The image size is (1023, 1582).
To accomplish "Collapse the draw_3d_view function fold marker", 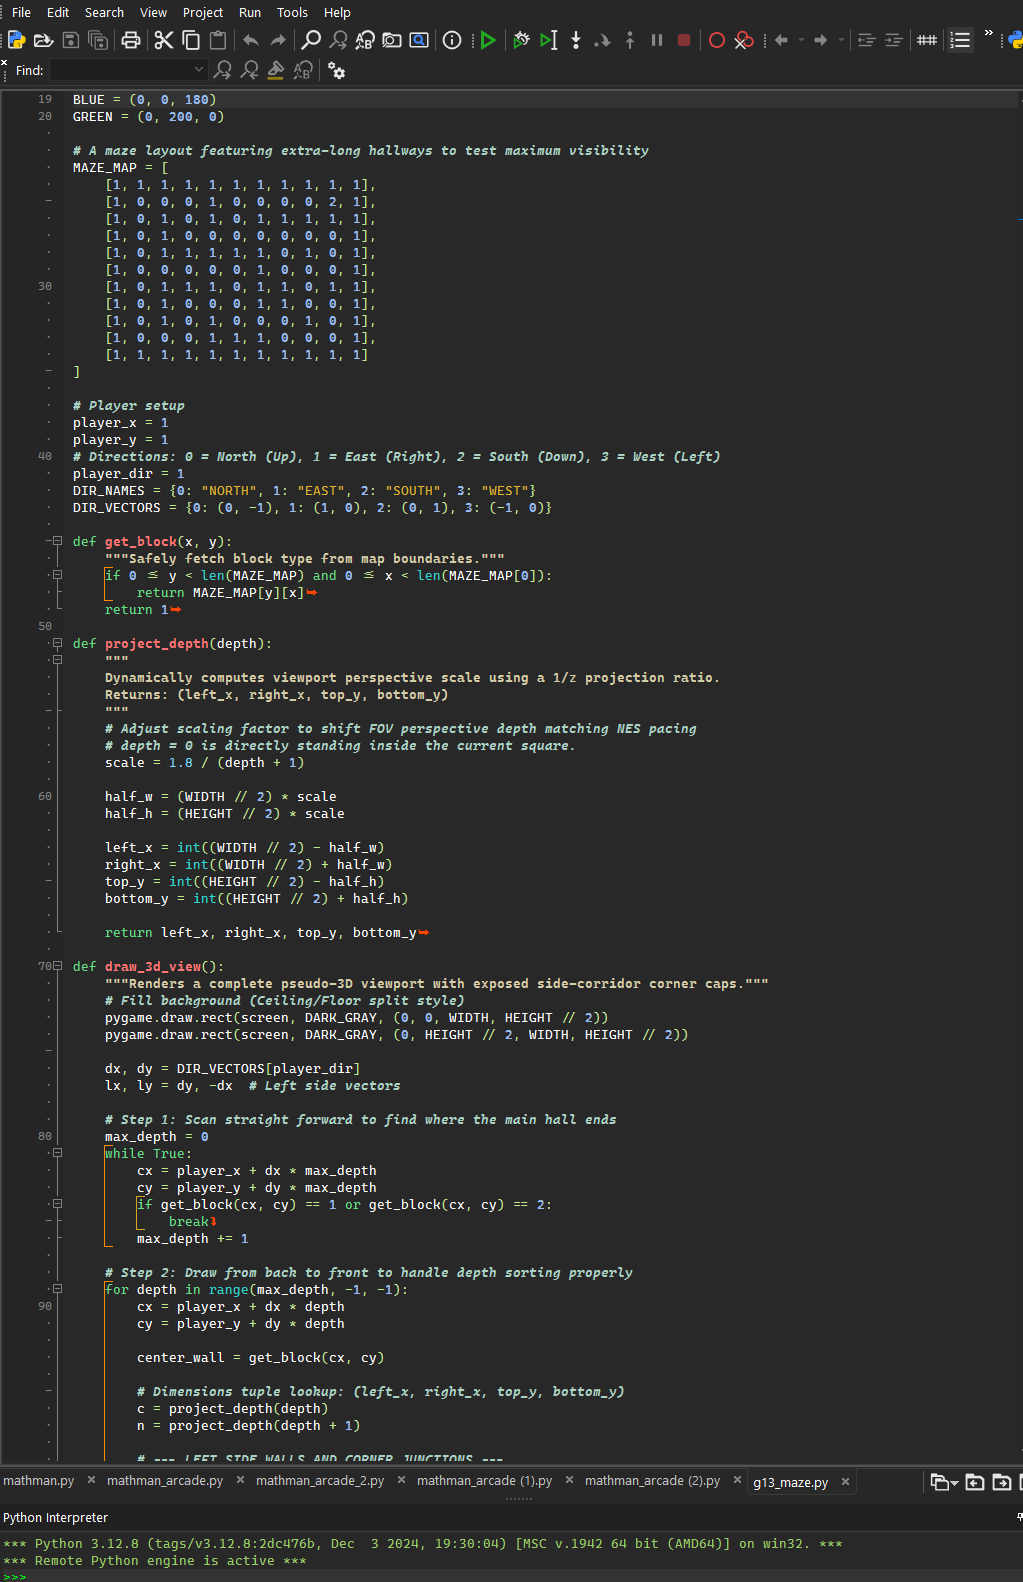I will tap(57, 966).
